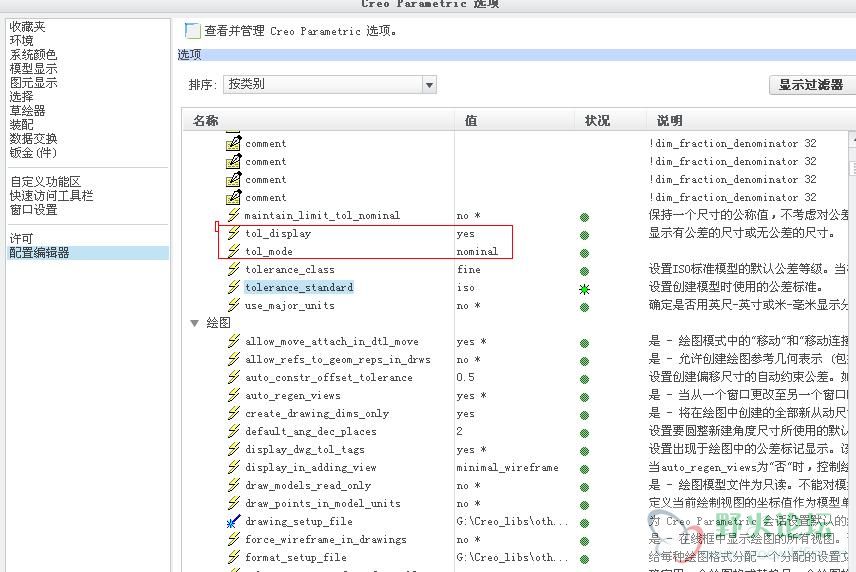Screen dimensions: 856x572
Task: Click the wand icon beside drawing_setup_file
Action: 234,521
